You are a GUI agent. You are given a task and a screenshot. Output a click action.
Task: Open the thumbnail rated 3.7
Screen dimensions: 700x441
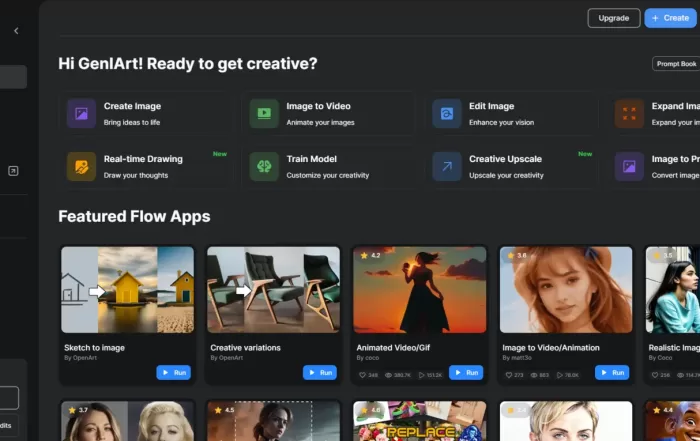click(x=128, y=421)
